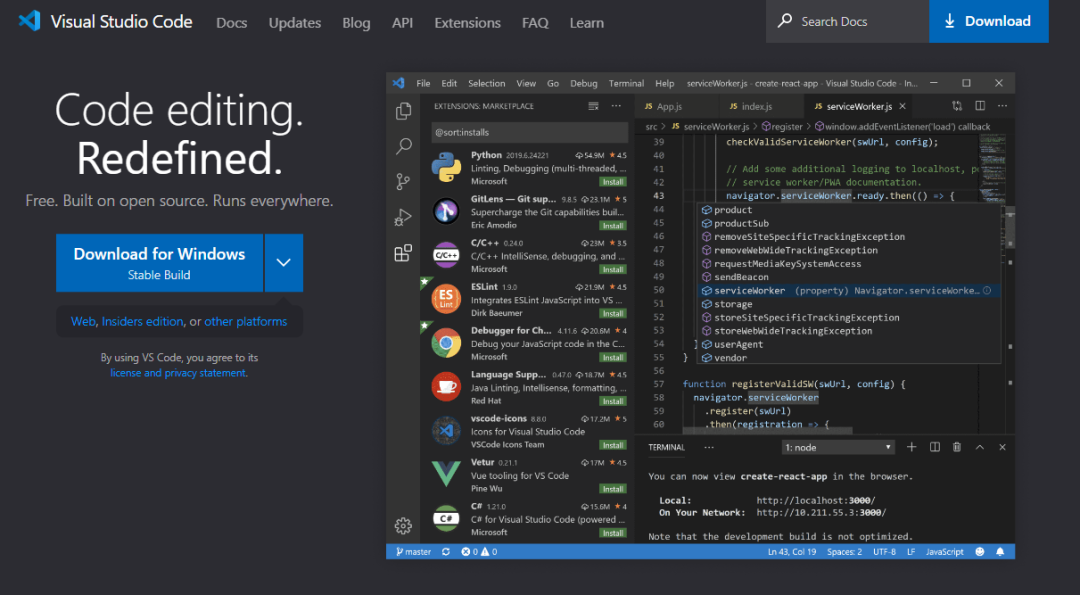Close the terminal panel
Viewport: 1080px width, 595px height.
point(1002,447)
